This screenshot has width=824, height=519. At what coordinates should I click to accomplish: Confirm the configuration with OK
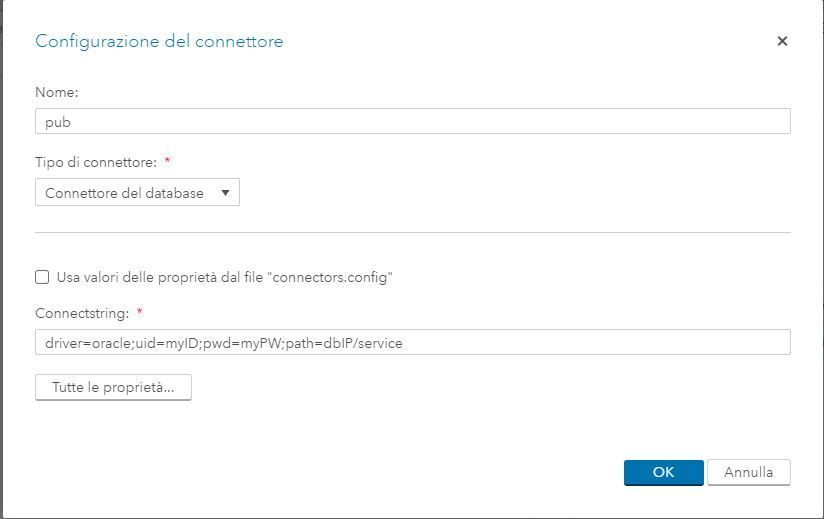tap(663, 472)
